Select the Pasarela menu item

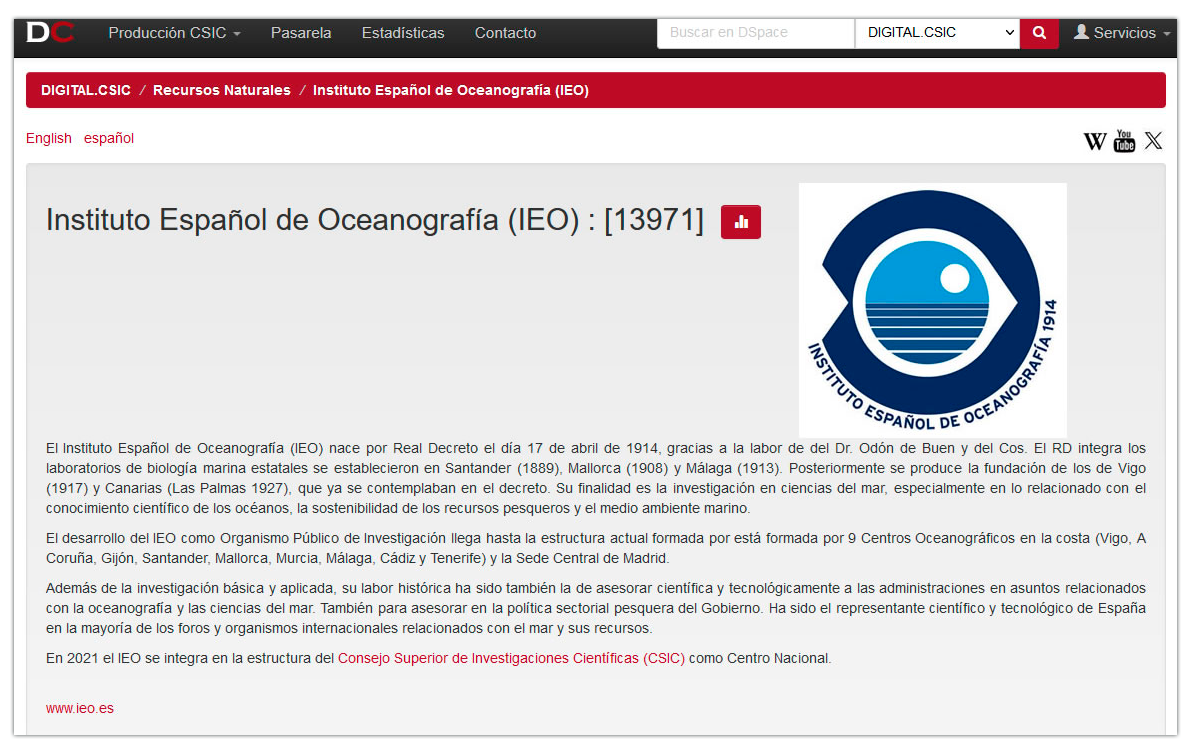click(301, 33)
